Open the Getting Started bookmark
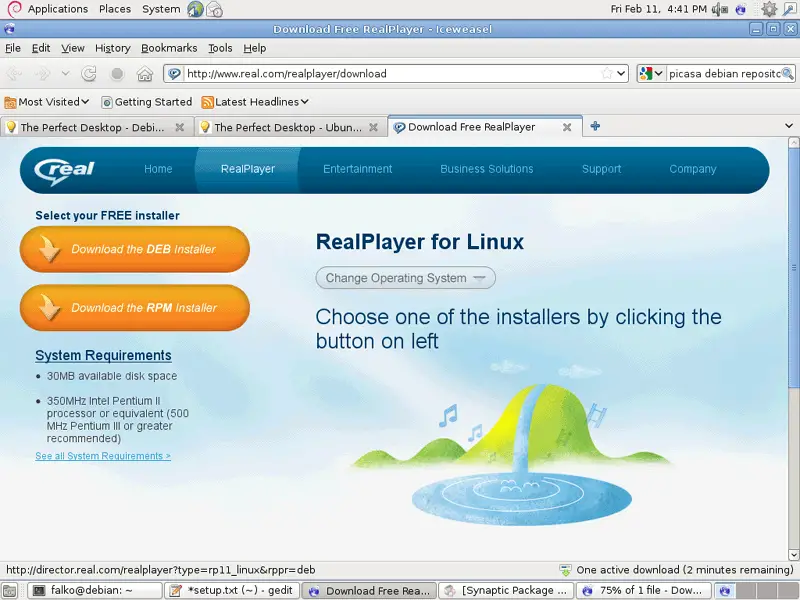Image resolution: width=800 pixels, height=600 pixels. (147, 102)
